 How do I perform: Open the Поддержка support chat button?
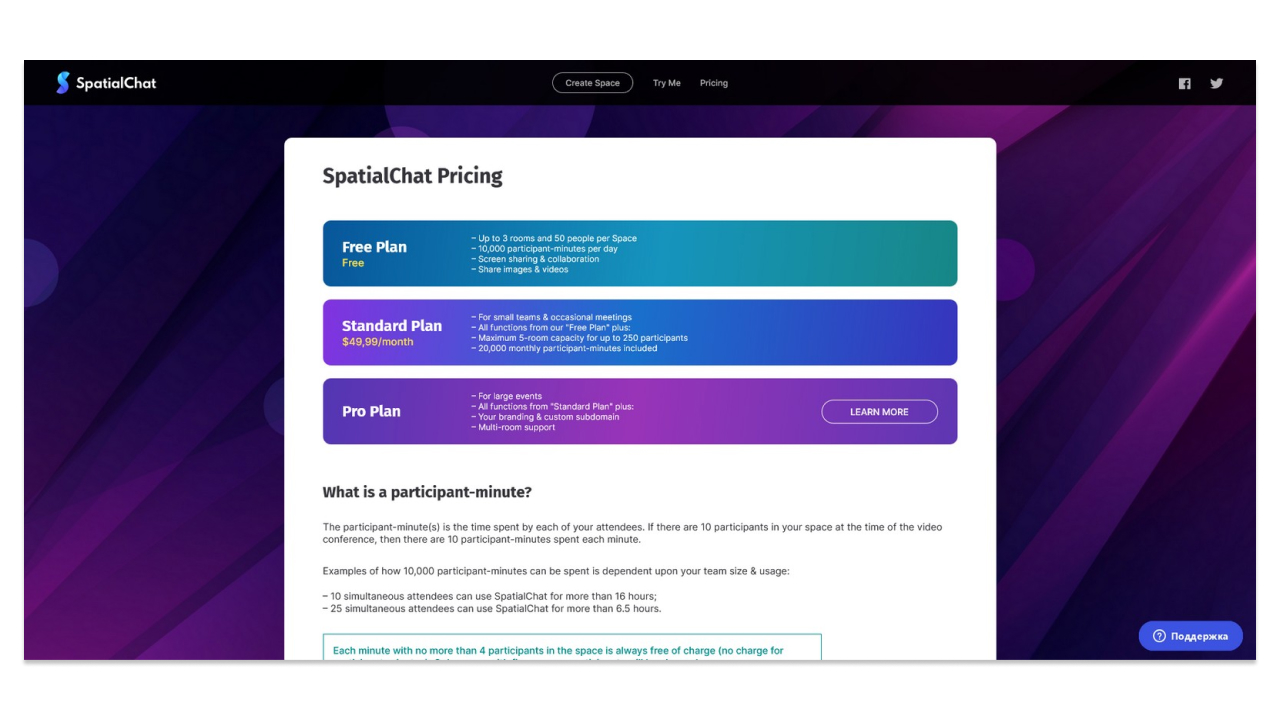pos(1190,636)
